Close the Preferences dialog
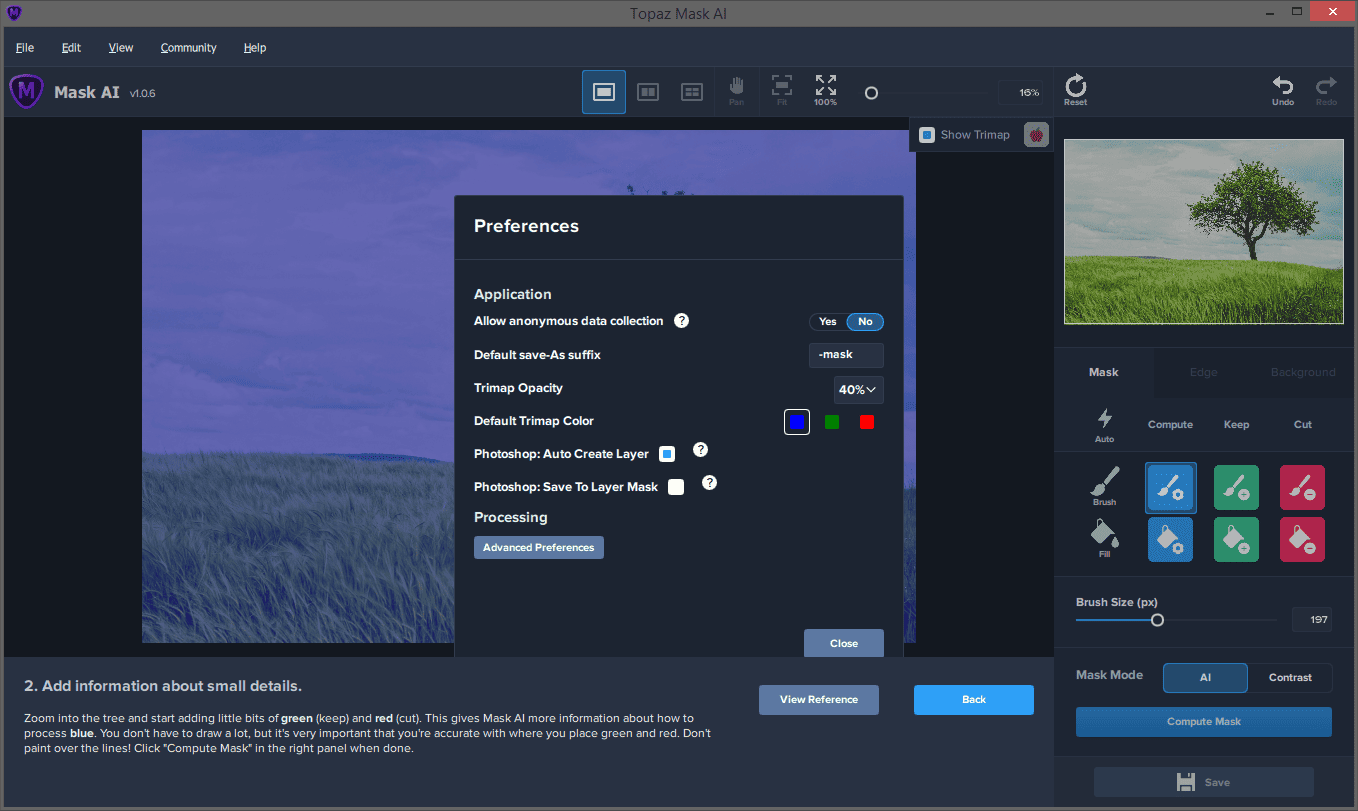1358x811 pixels. 844,643
